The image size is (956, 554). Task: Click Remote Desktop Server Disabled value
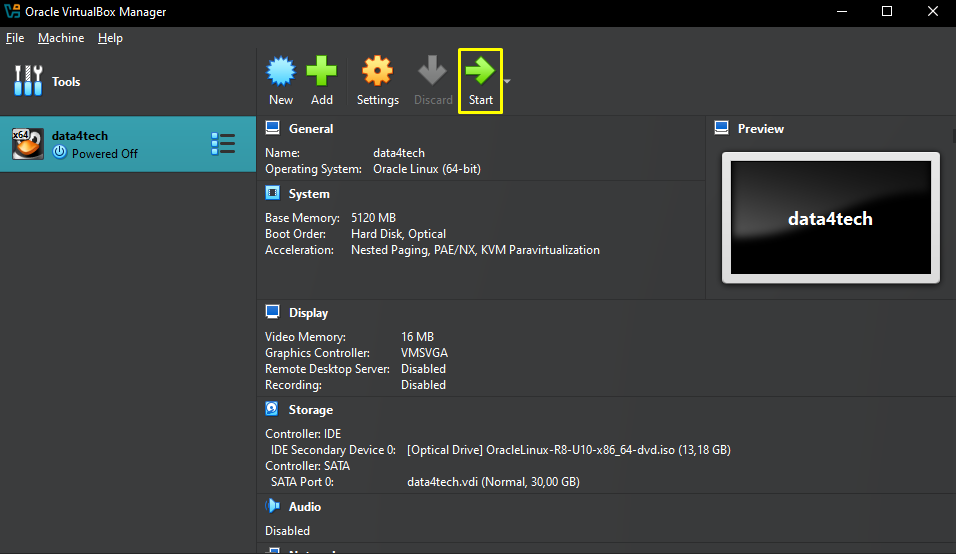click(423, 369)
